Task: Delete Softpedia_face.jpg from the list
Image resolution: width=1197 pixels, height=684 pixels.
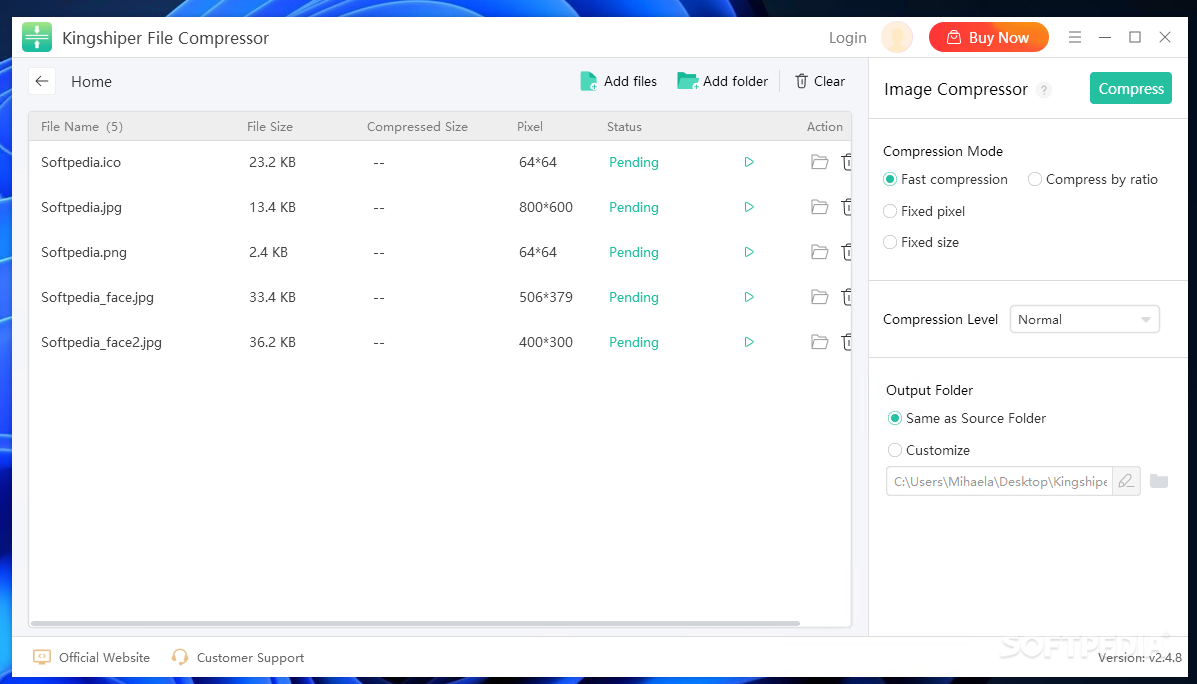Action: click(x=847, y=297)
